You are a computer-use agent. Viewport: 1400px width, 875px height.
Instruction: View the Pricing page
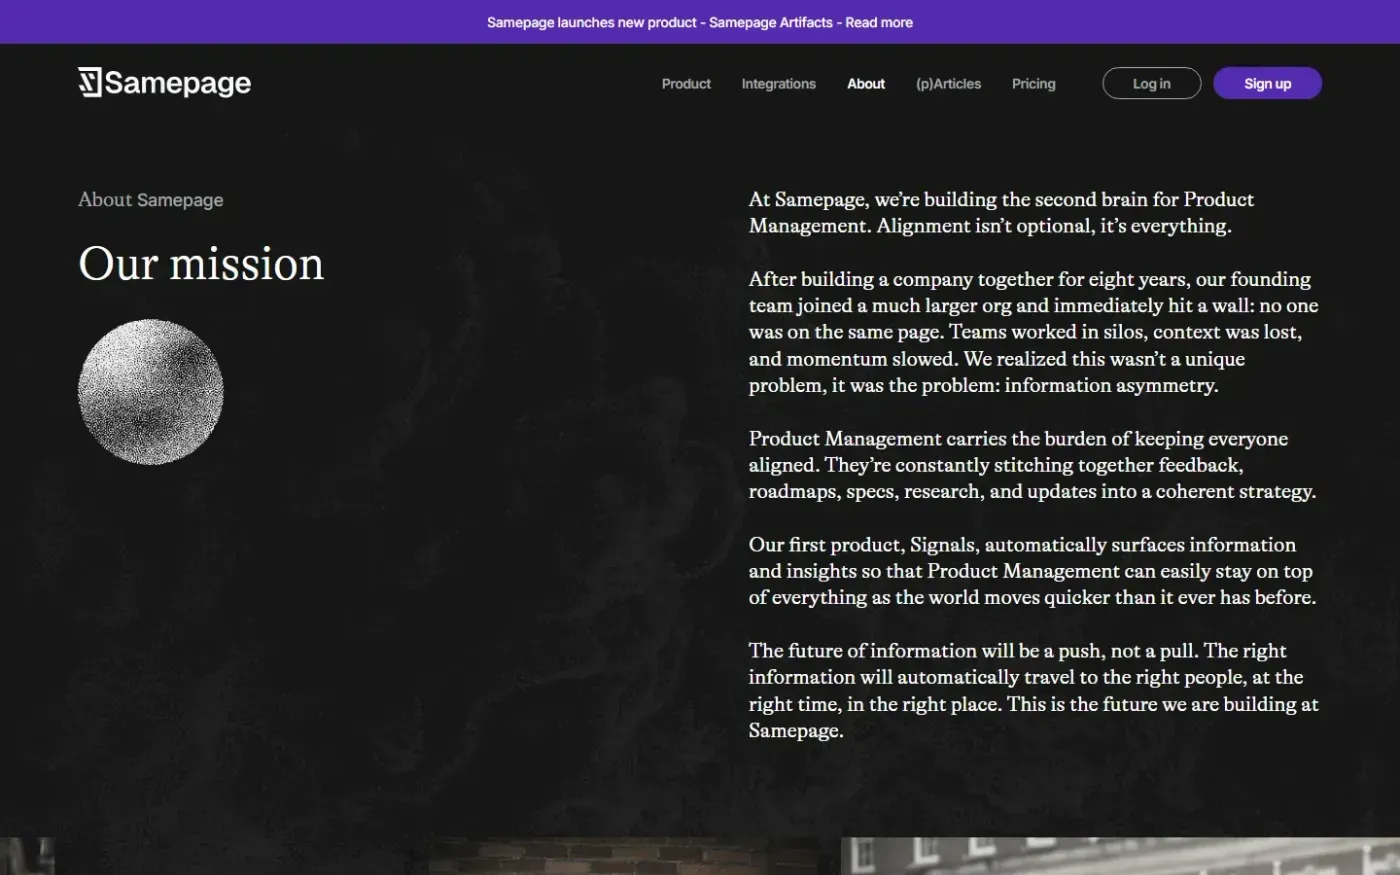1033,84
